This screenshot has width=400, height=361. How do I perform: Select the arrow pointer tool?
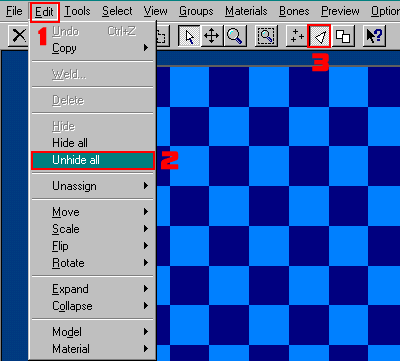tap(189, 36)
